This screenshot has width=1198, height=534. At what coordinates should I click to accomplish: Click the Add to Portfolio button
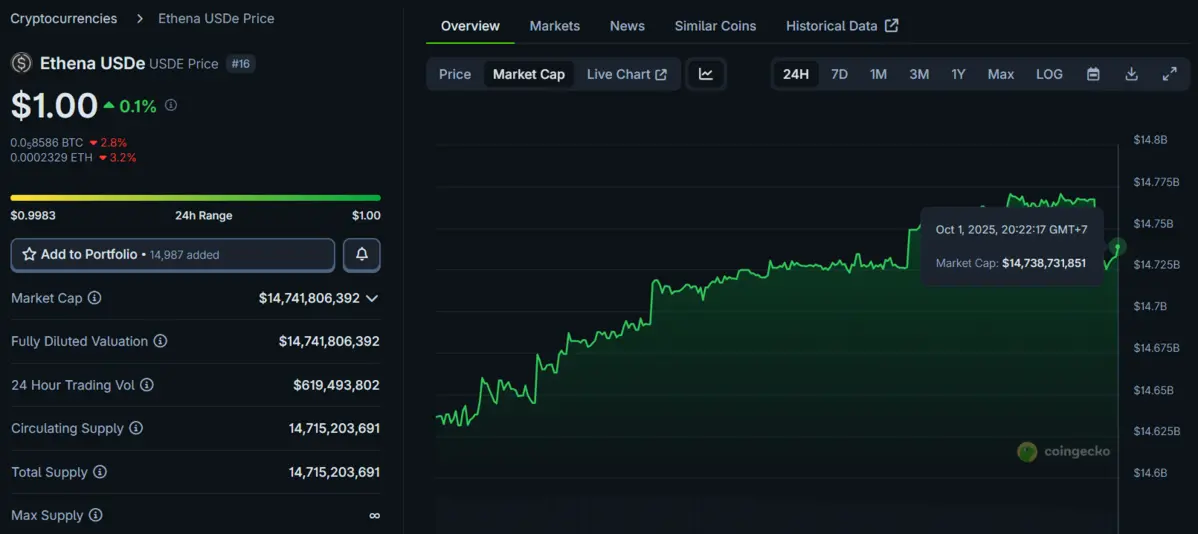[x=172, y=255]
